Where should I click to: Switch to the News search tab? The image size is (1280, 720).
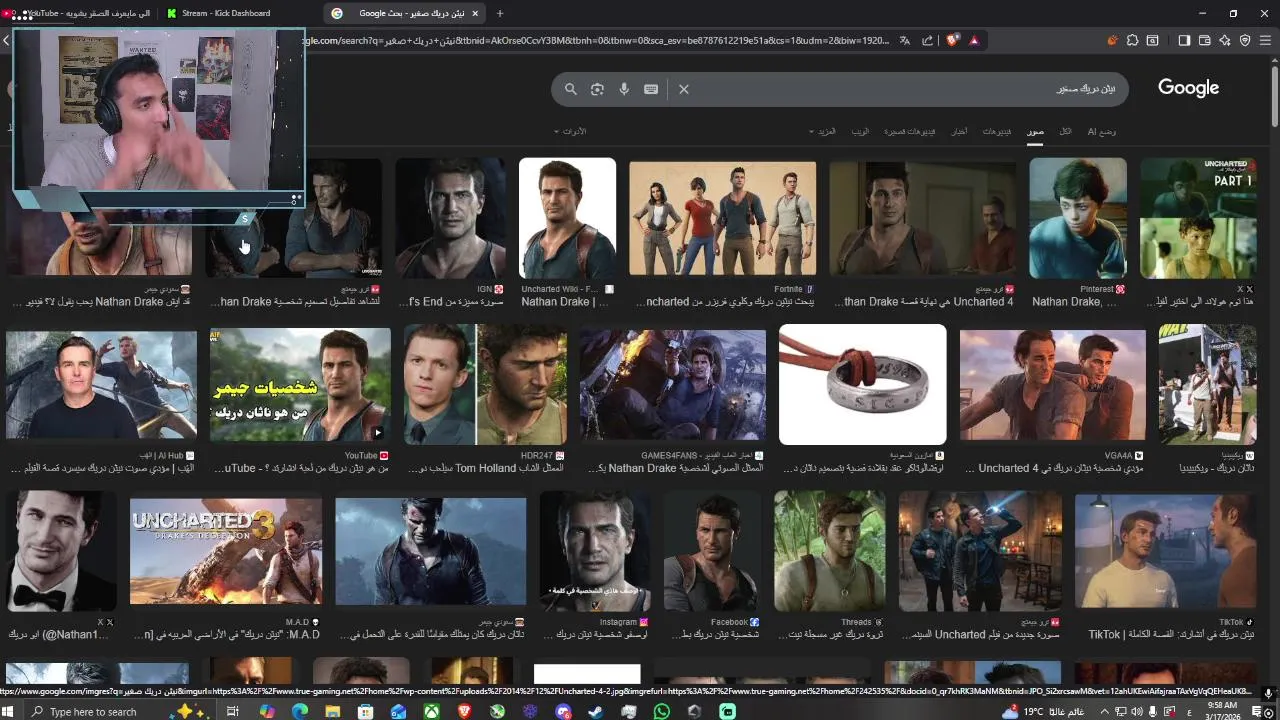click(958, 131)
